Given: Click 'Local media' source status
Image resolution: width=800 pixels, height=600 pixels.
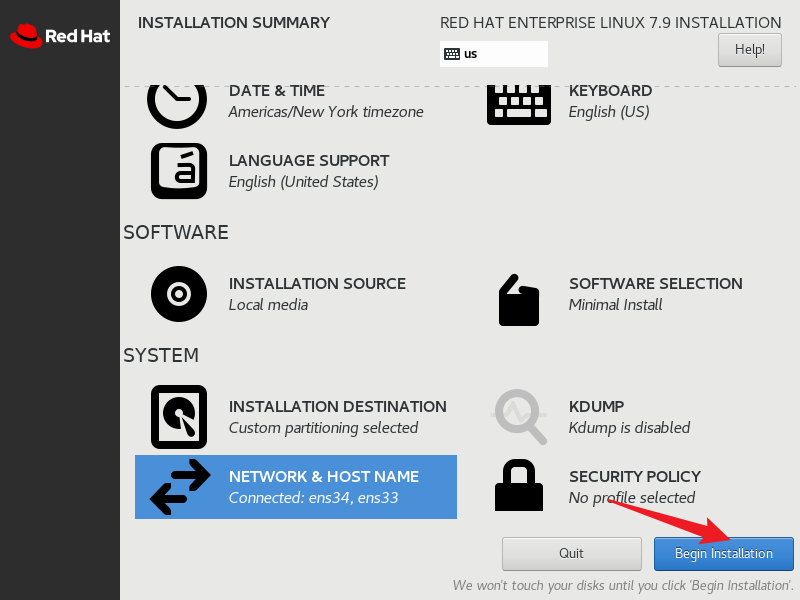Looking at the screenshot, I should pos(268,305).
